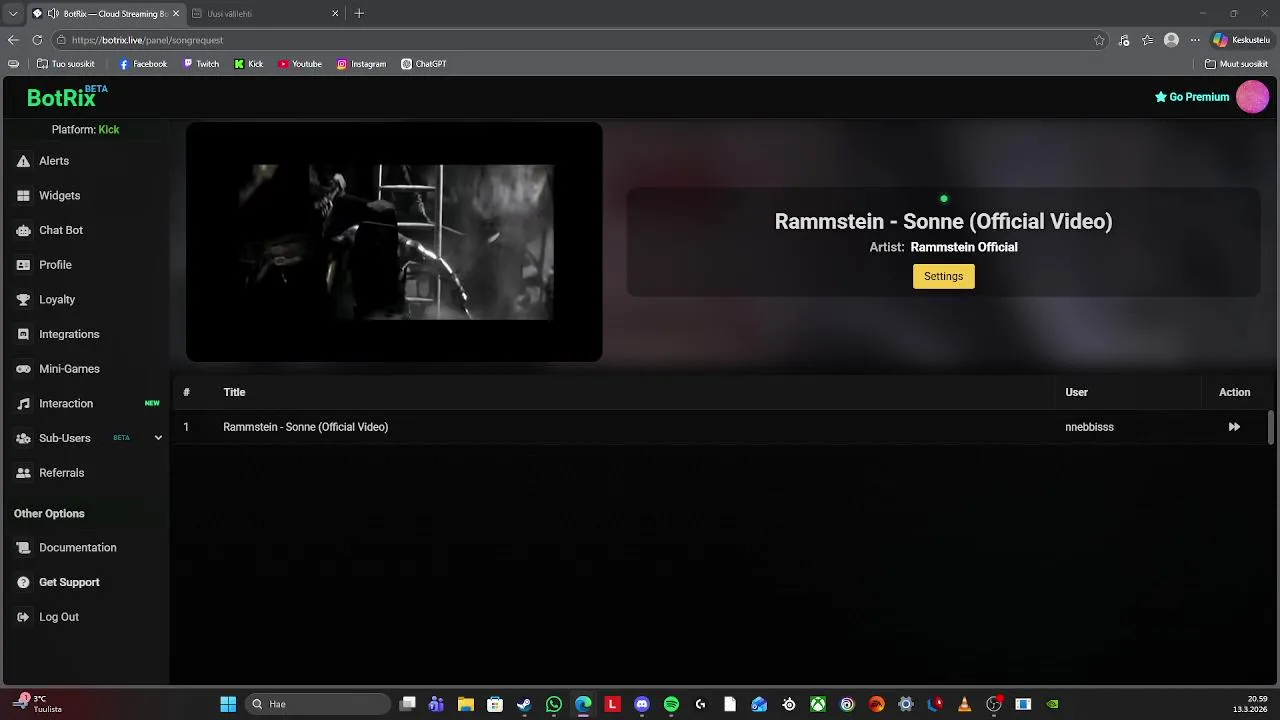Click the Rammstein video player thumbnail

(x=394, y=242)
